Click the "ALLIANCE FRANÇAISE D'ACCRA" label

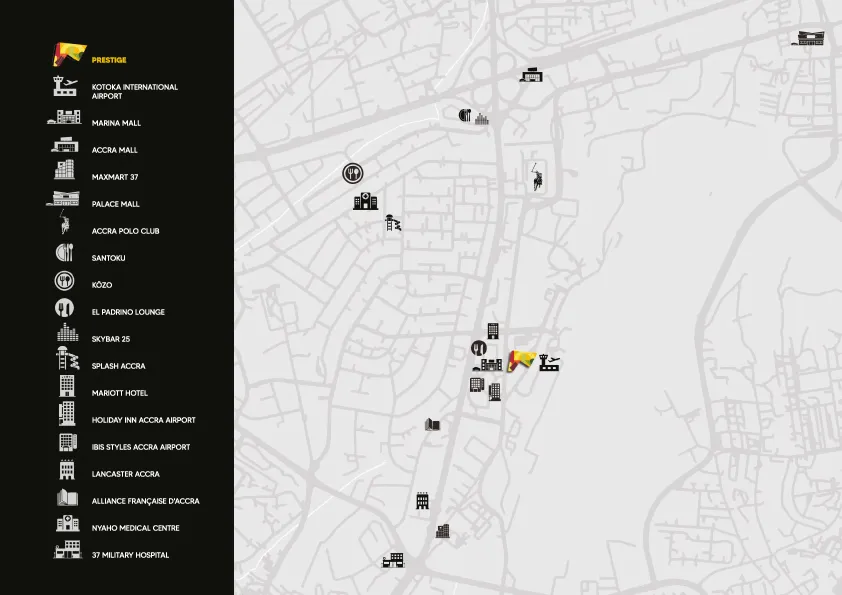point(146,501)
